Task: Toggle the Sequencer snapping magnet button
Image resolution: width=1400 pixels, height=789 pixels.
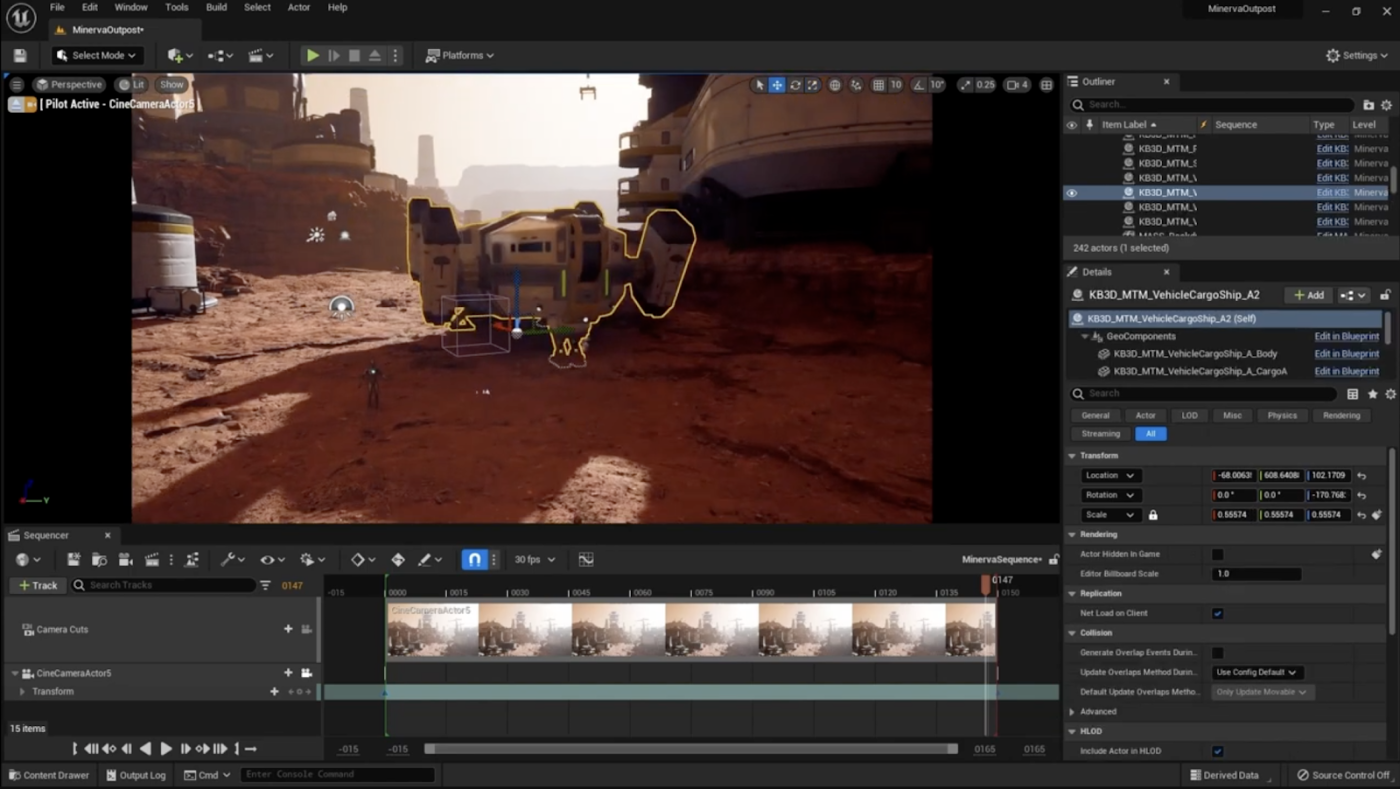Action: click(x=475, y=560)
